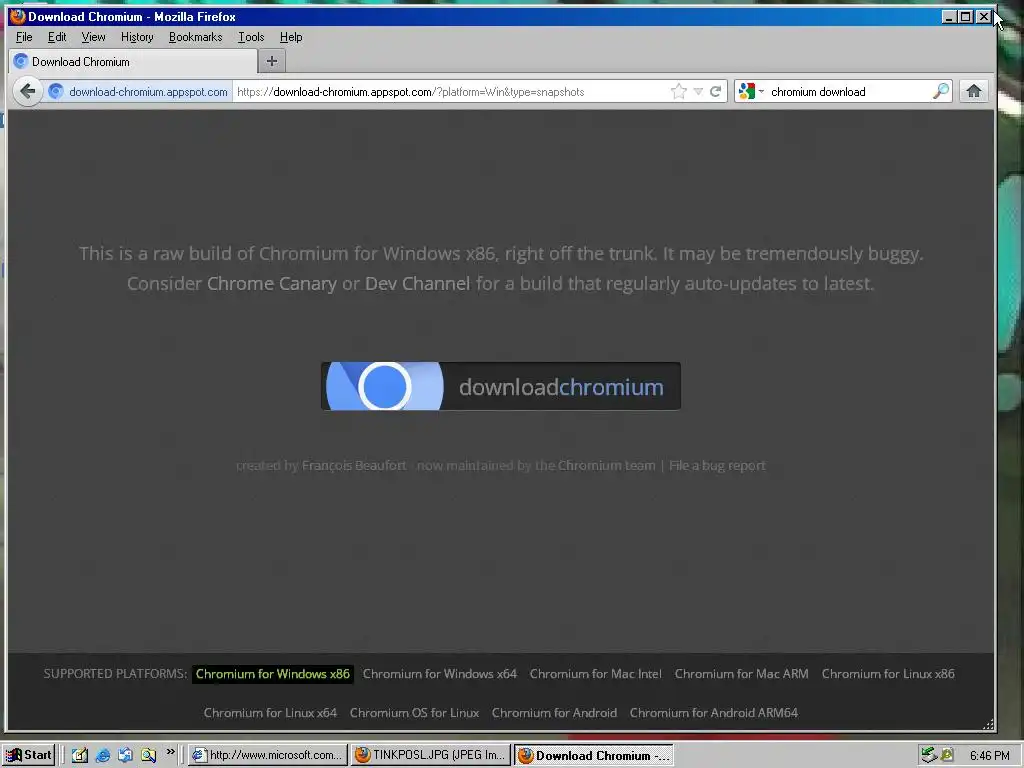1024x768 pixels.
Task: Open the File menu
Action: pyautogui.click(x=24, y=37)
